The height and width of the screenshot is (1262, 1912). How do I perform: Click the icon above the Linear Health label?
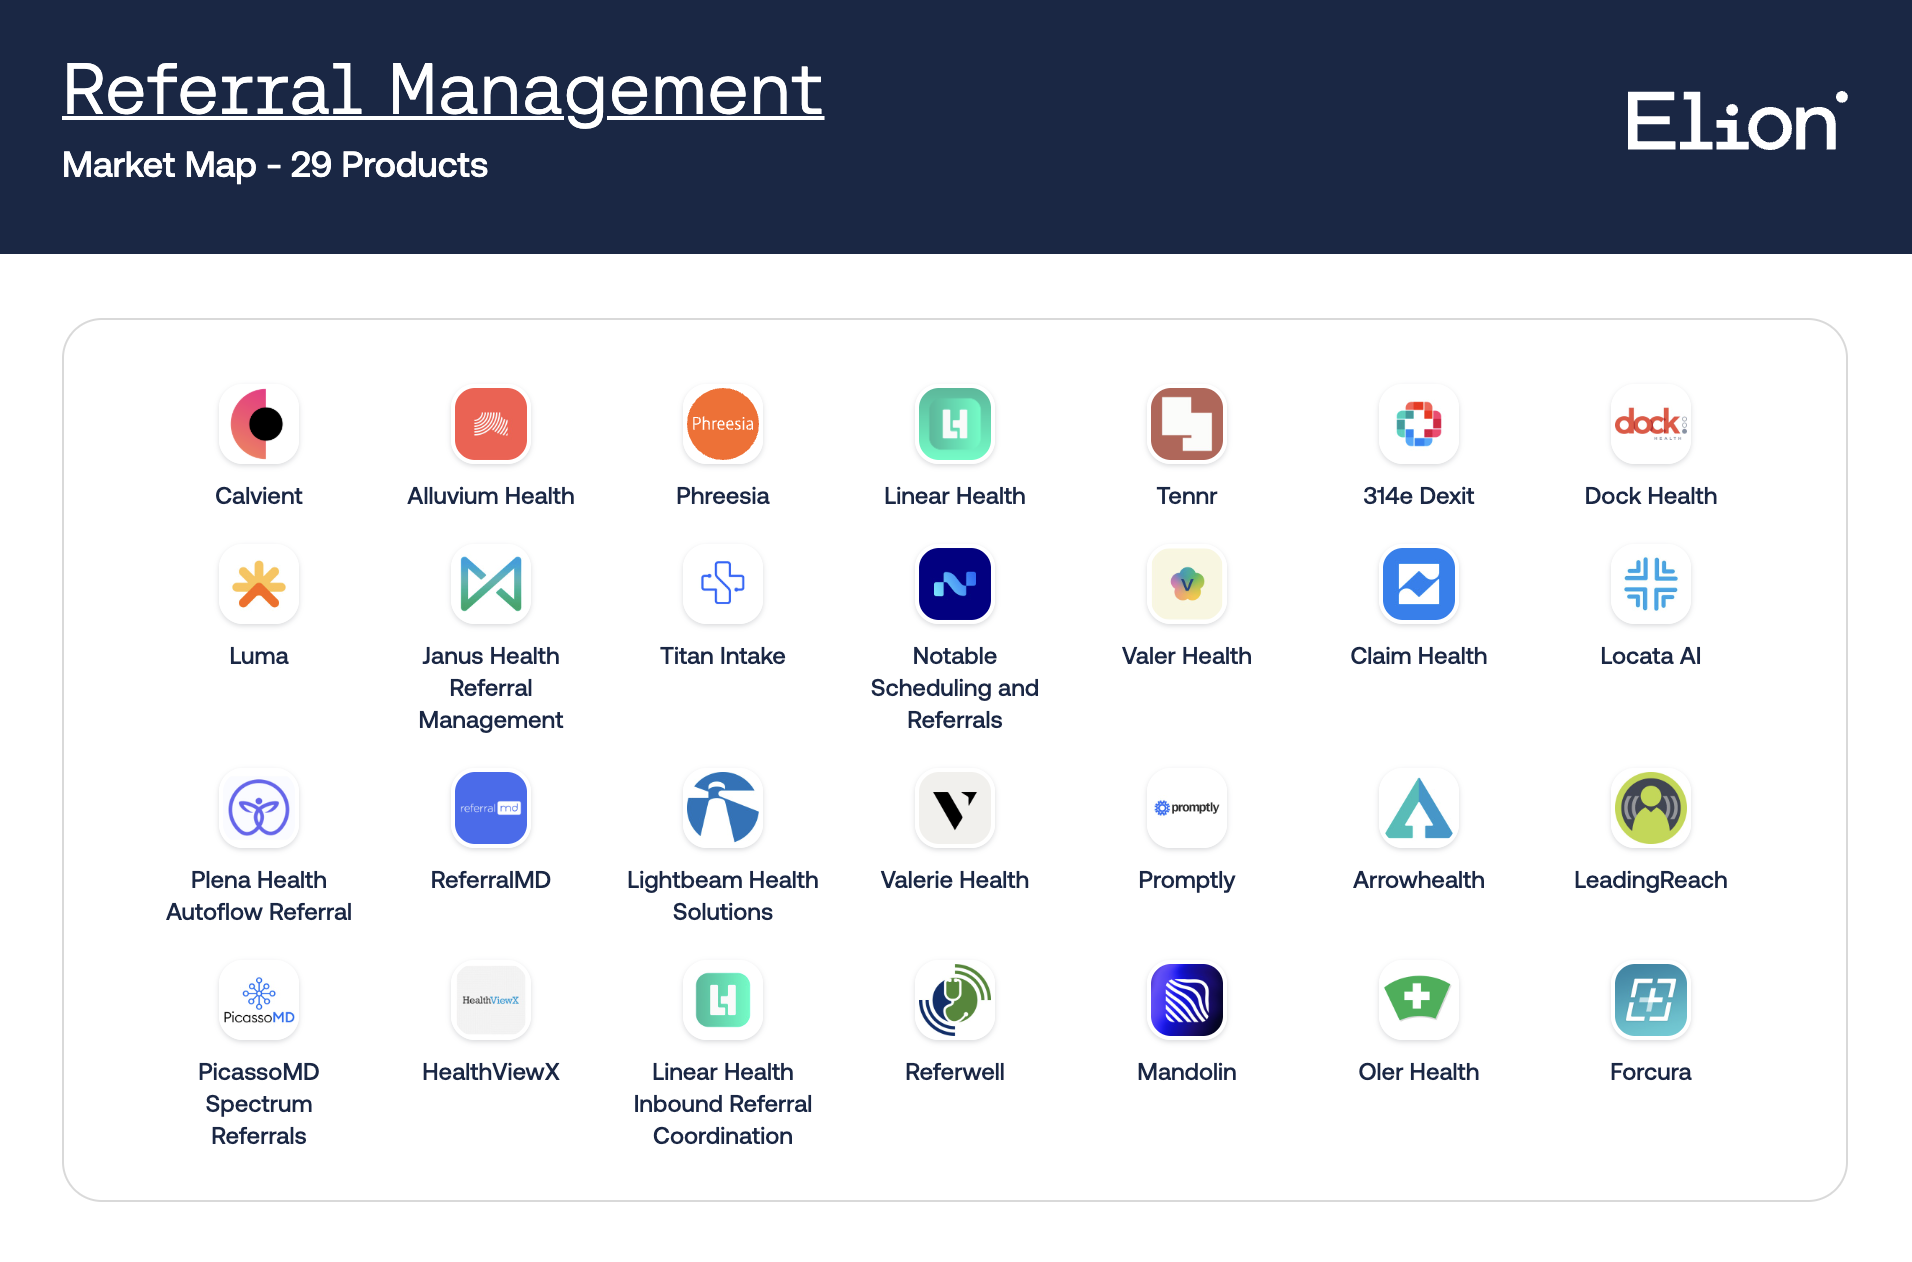[955, 424]
